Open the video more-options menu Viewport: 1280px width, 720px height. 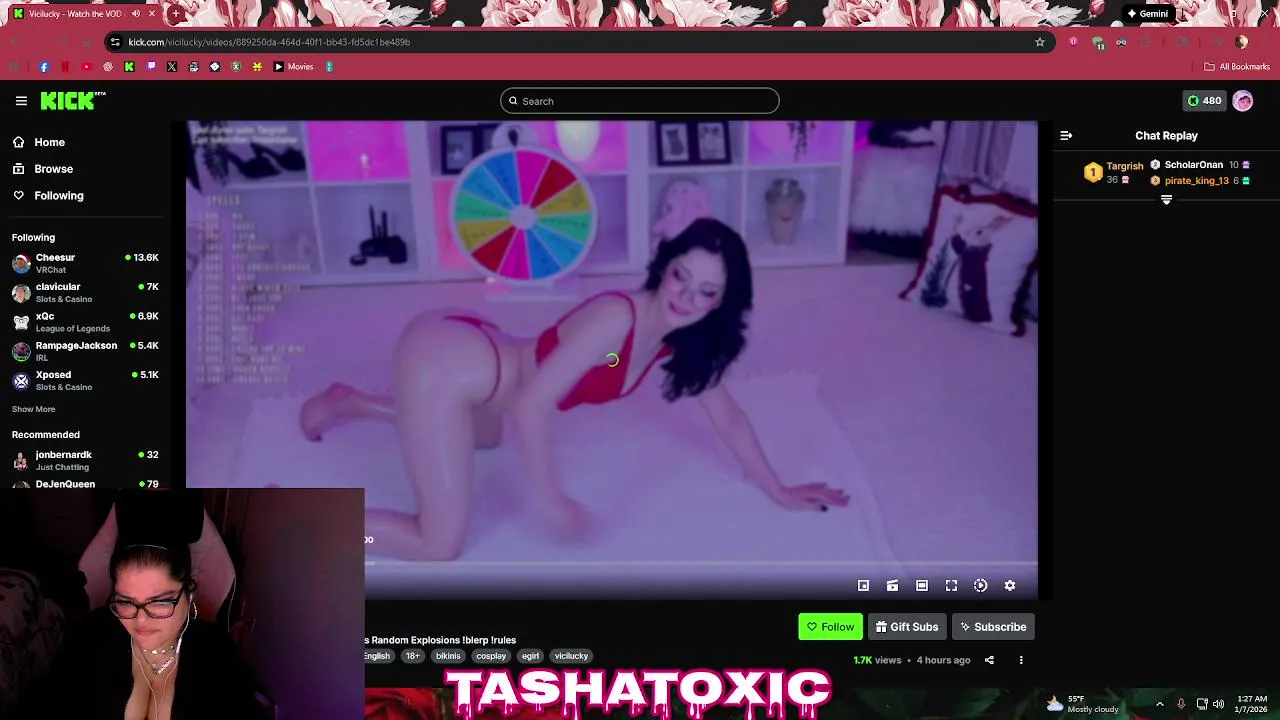[x=1021, y=660]
